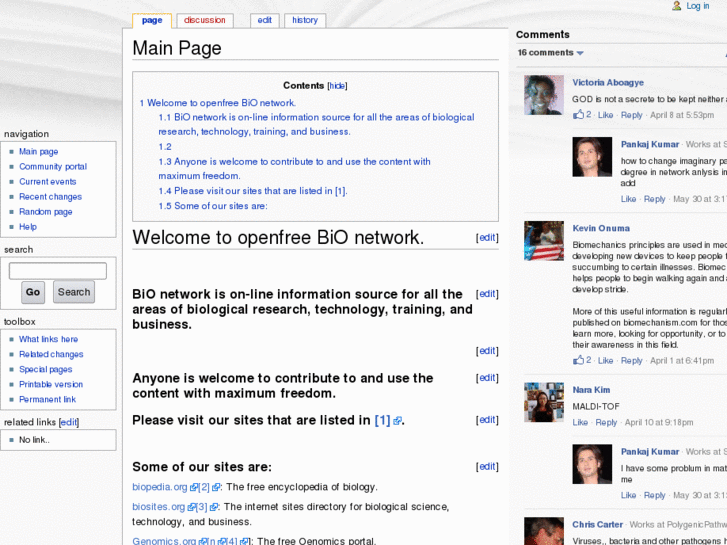Click thumbs-up icon on Kevin Onuma's comment
This screenshot has height=545, width=727.
(578, 359)
